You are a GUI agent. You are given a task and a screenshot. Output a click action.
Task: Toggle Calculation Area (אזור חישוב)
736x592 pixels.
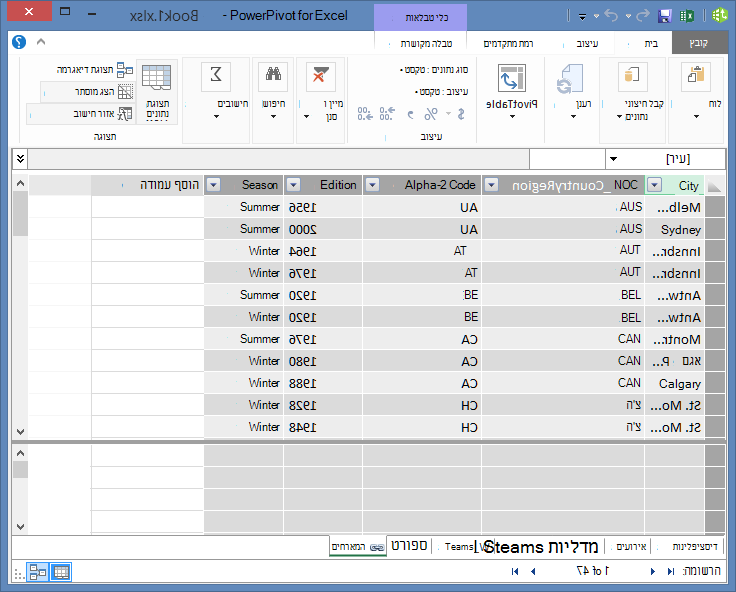point(81,114)
